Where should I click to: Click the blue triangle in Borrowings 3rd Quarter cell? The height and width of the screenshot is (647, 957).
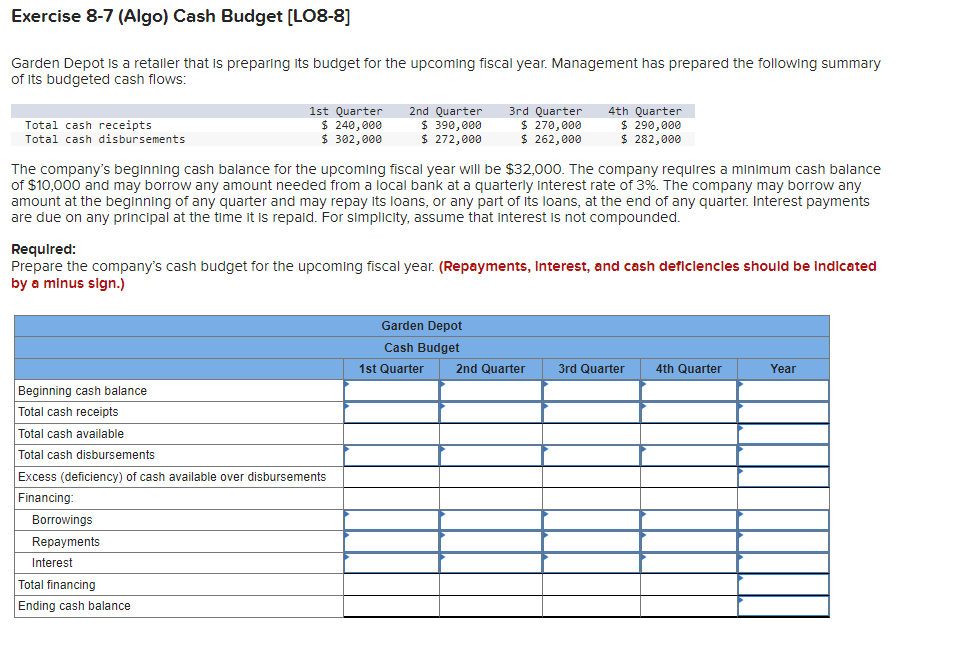click(x=546, y=514)
